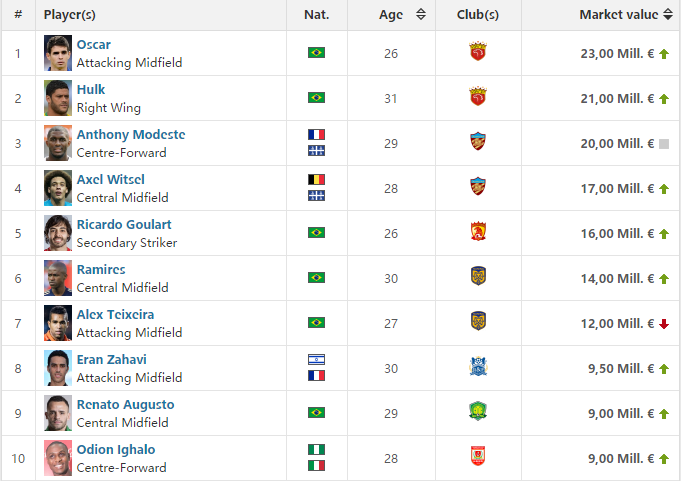Image resolution: width=681 pixels, height=481 pixels.
Task: Click Eran Zahavi's club crest icon
Action: [x=478, y=367]
